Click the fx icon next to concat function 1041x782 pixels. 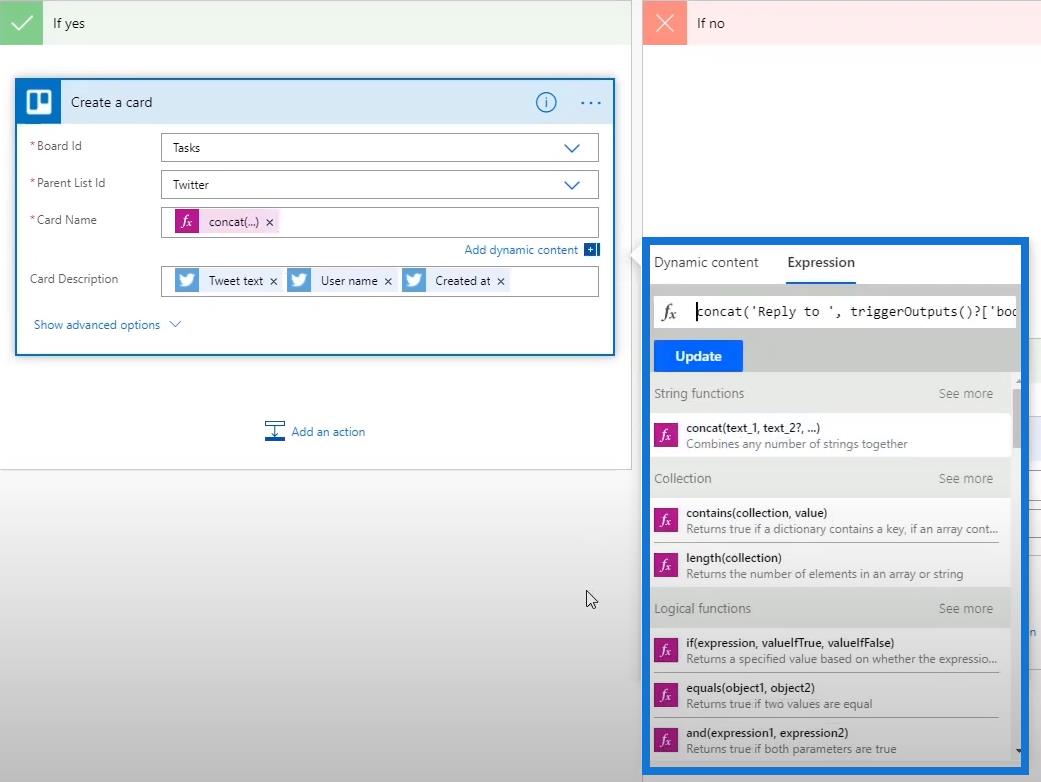pyautogui.click(x=666, y=435)
